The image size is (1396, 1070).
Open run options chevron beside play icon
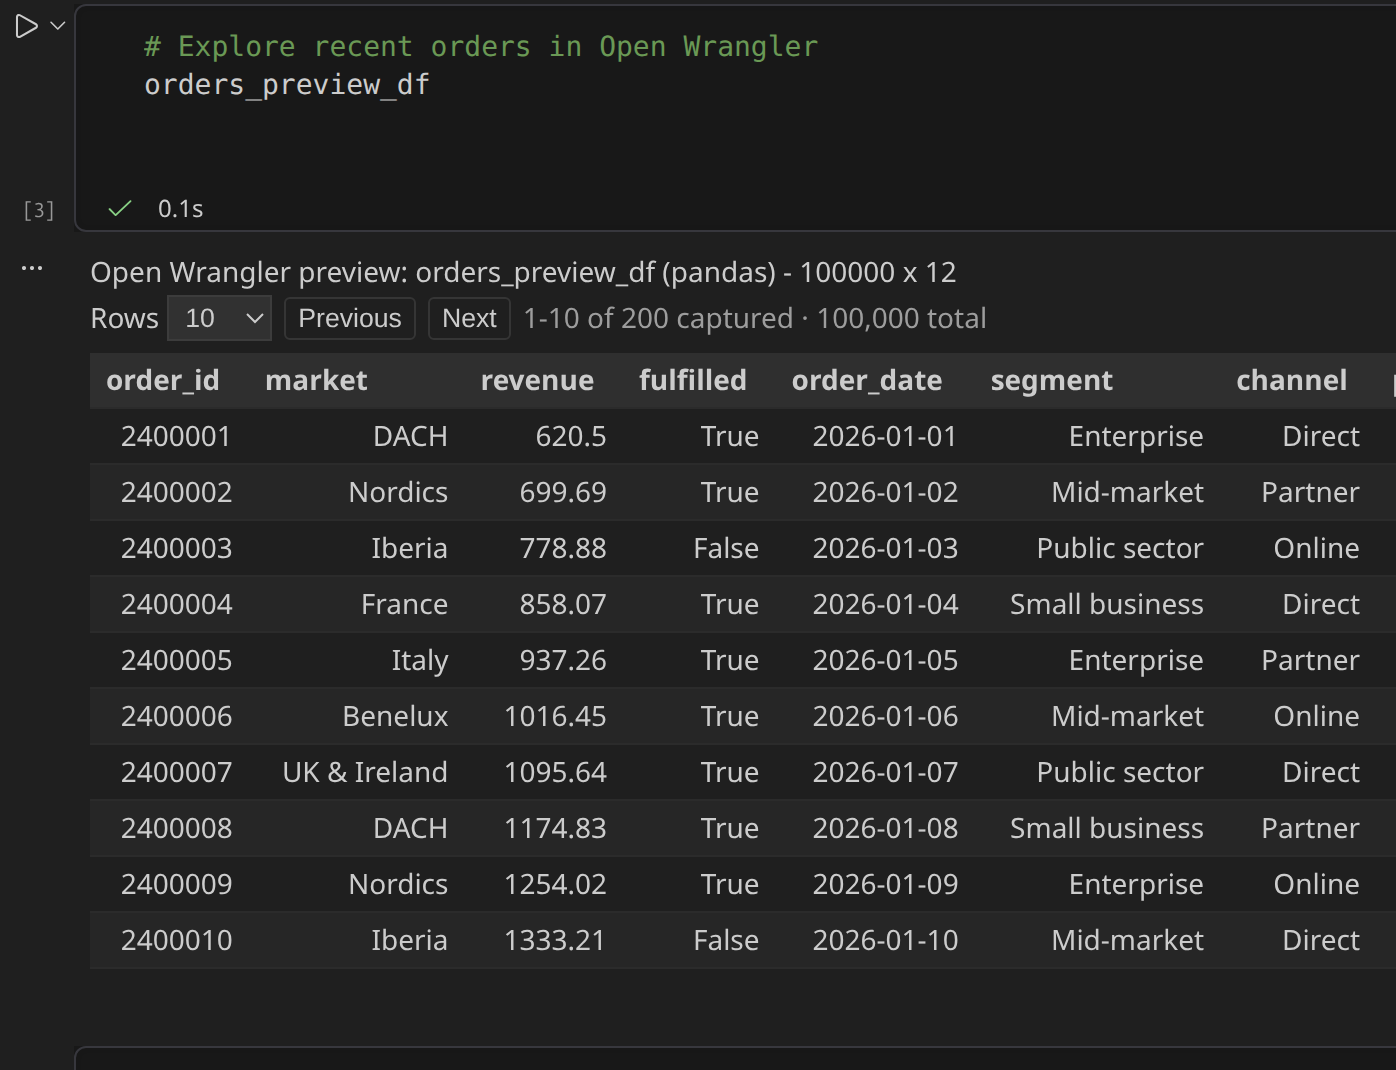(x=58, y=26)
